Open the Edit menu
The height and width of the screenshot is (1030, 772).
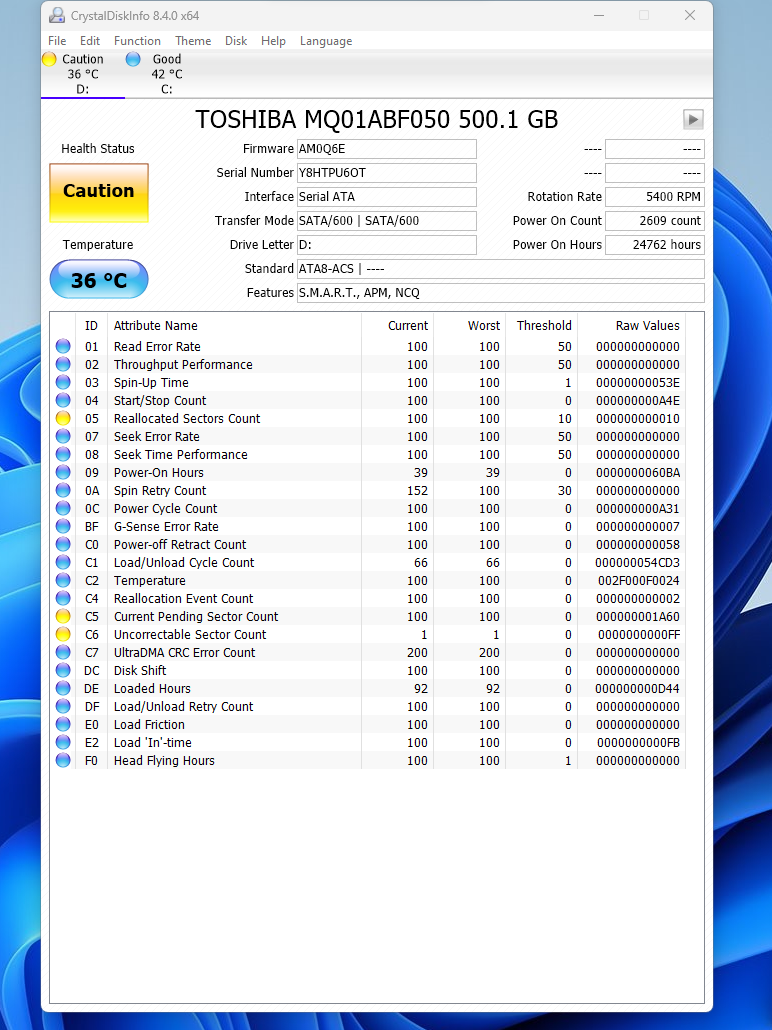tap(90, 41)
